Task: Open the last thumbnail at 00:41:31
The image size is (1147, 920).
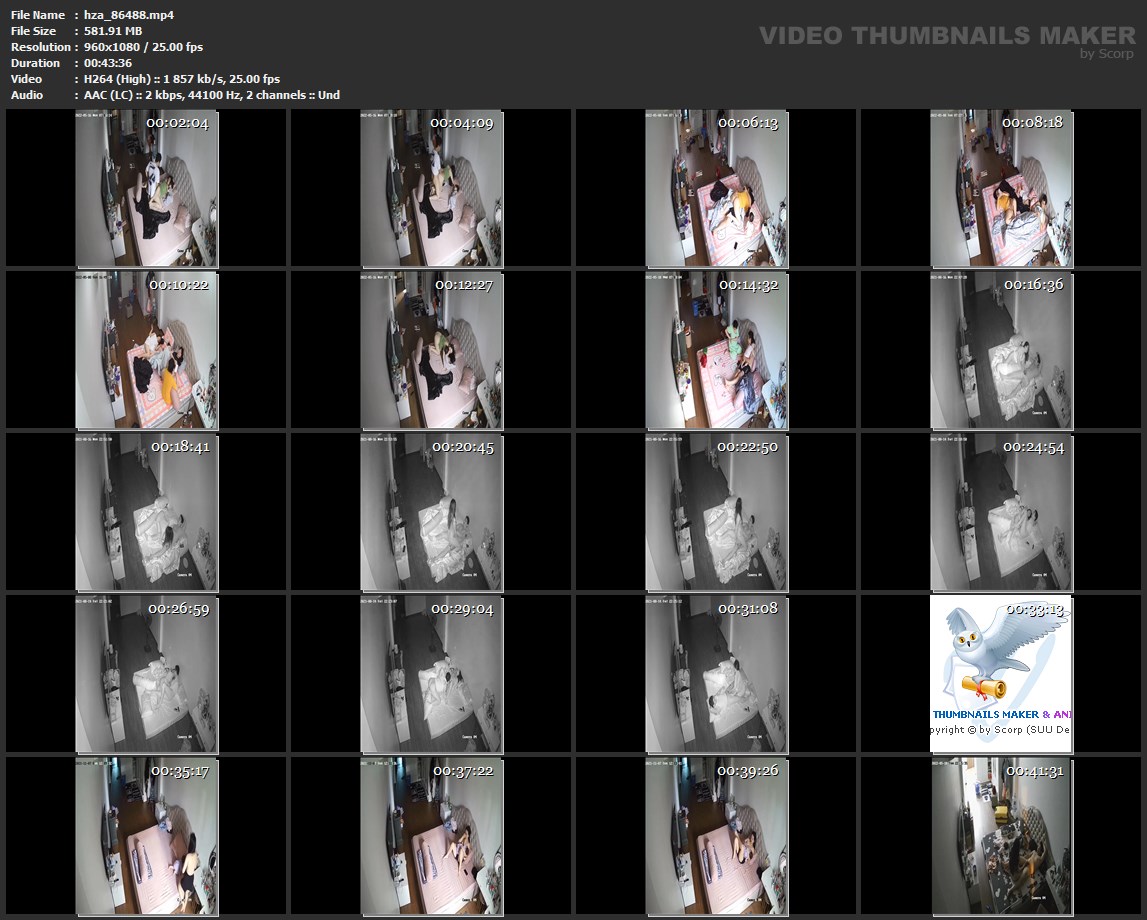Action: click(1001, 835)
